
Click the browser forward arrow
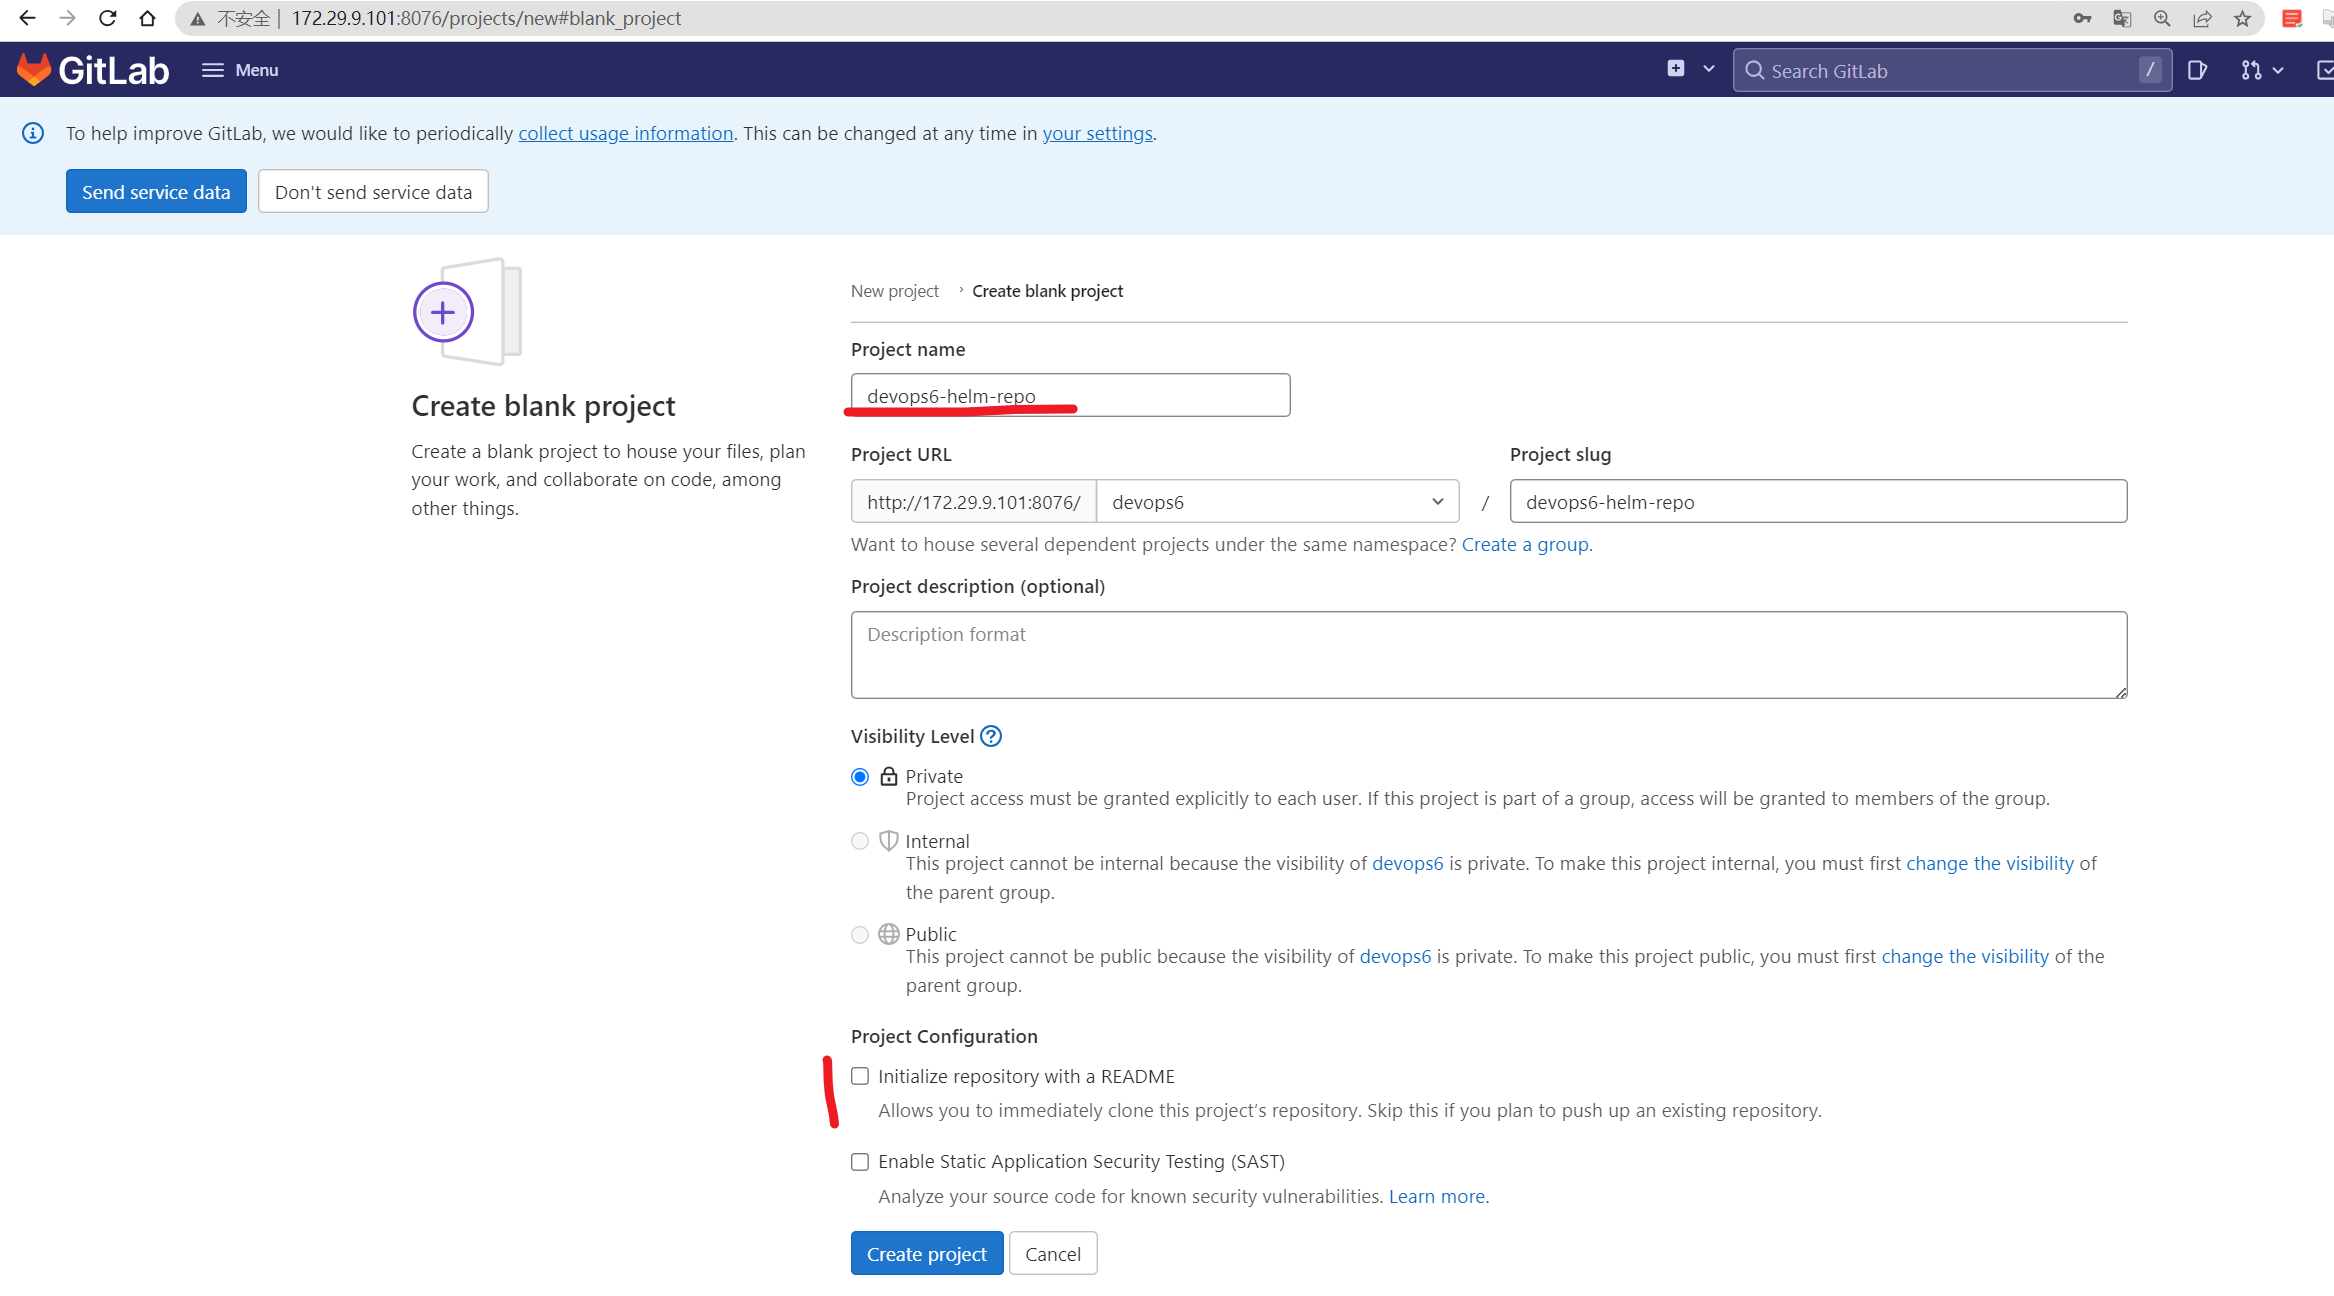pos(67,18)
